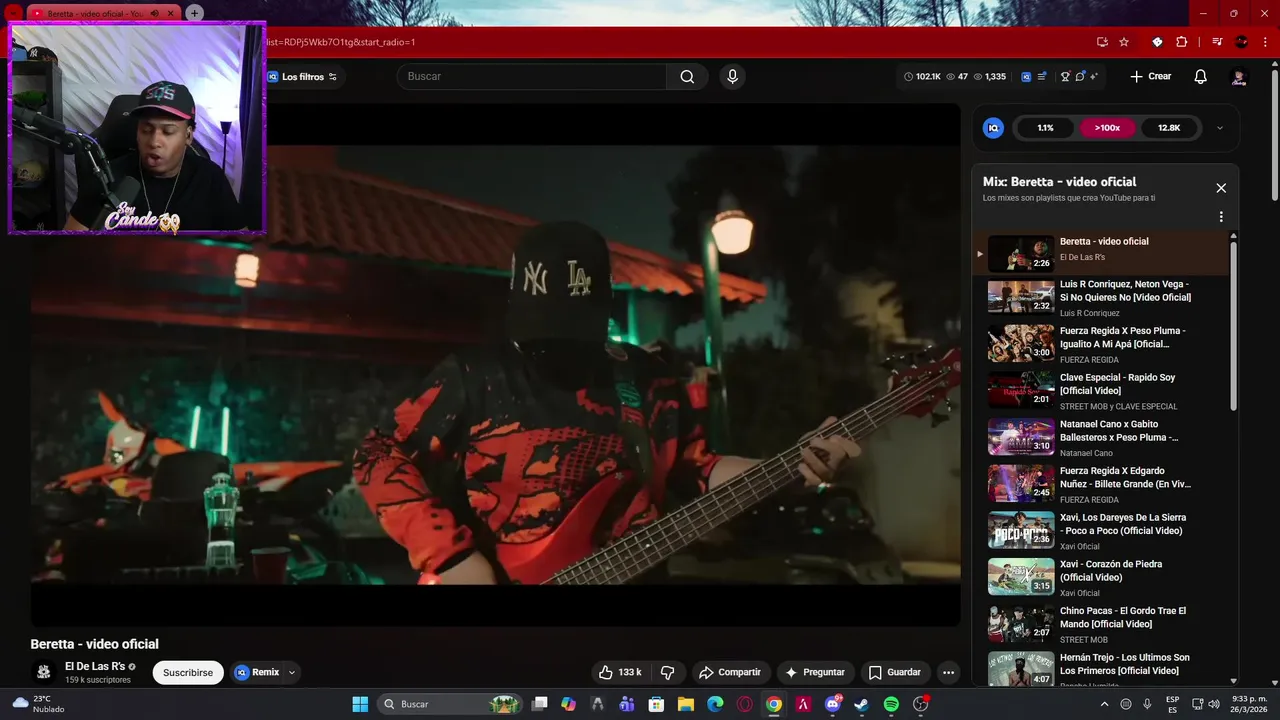Viewport: 1280px width, 720px height.
Task: Open a new browser tab
Action: 194,13
